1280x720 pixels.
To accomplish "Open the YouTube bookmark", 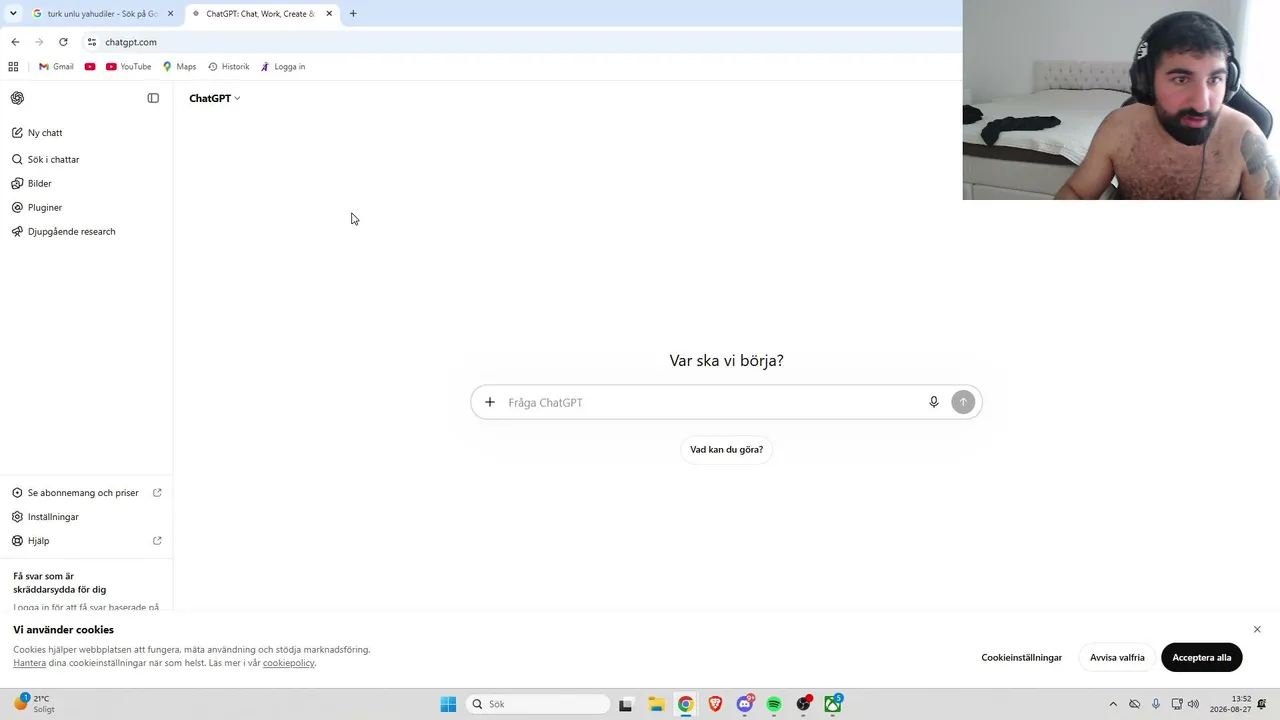I will click(x=129, y=67).
